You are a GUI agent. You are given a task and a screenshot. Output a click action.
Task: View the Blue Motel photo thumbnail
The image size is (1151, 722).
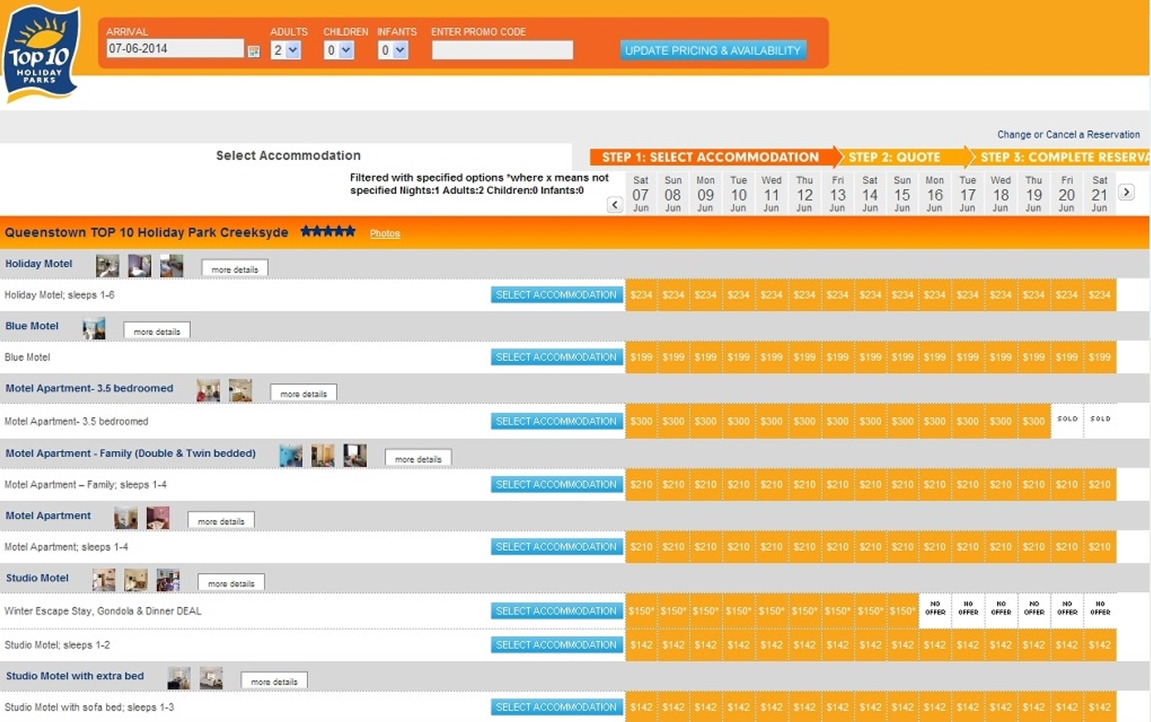coord(93,328)
